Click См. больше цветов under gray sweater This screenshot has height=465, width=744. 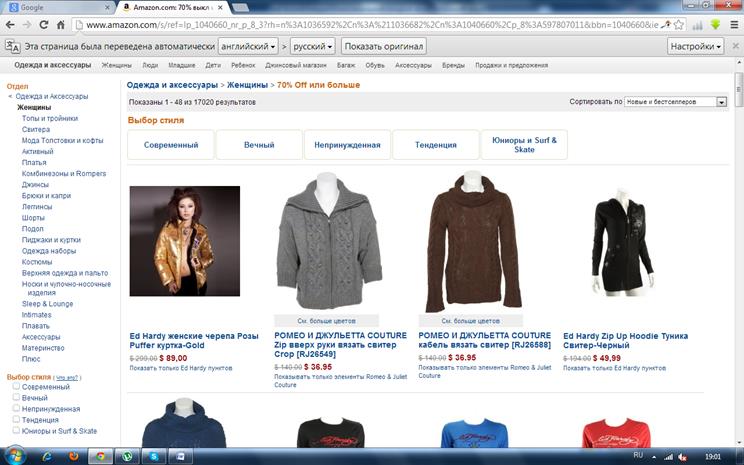coord(326,321)
